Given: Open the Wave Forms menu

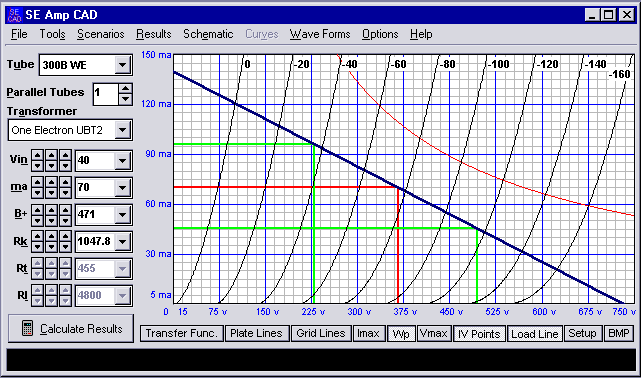Looking at the screenshot, I should click(x=320, y=34).
